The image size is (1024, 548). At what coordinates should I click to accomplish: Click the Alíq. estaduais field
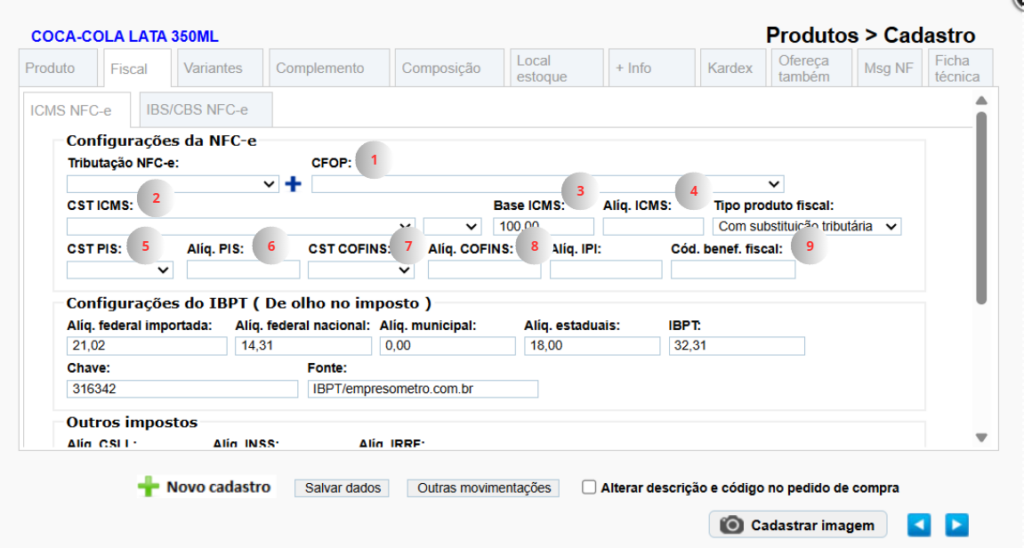592,346
